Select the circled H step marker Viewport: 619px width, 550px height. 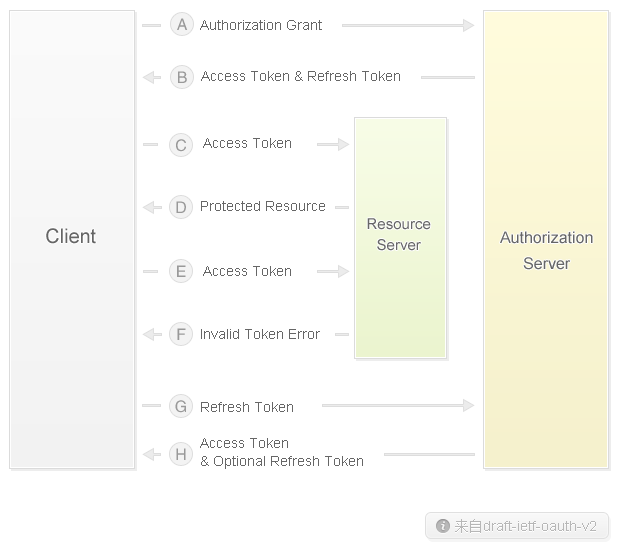tap(181, 454)
